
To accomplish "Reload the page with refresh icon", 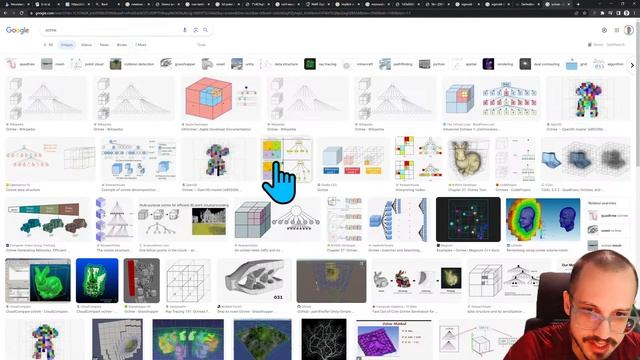I will coord(22,13).
